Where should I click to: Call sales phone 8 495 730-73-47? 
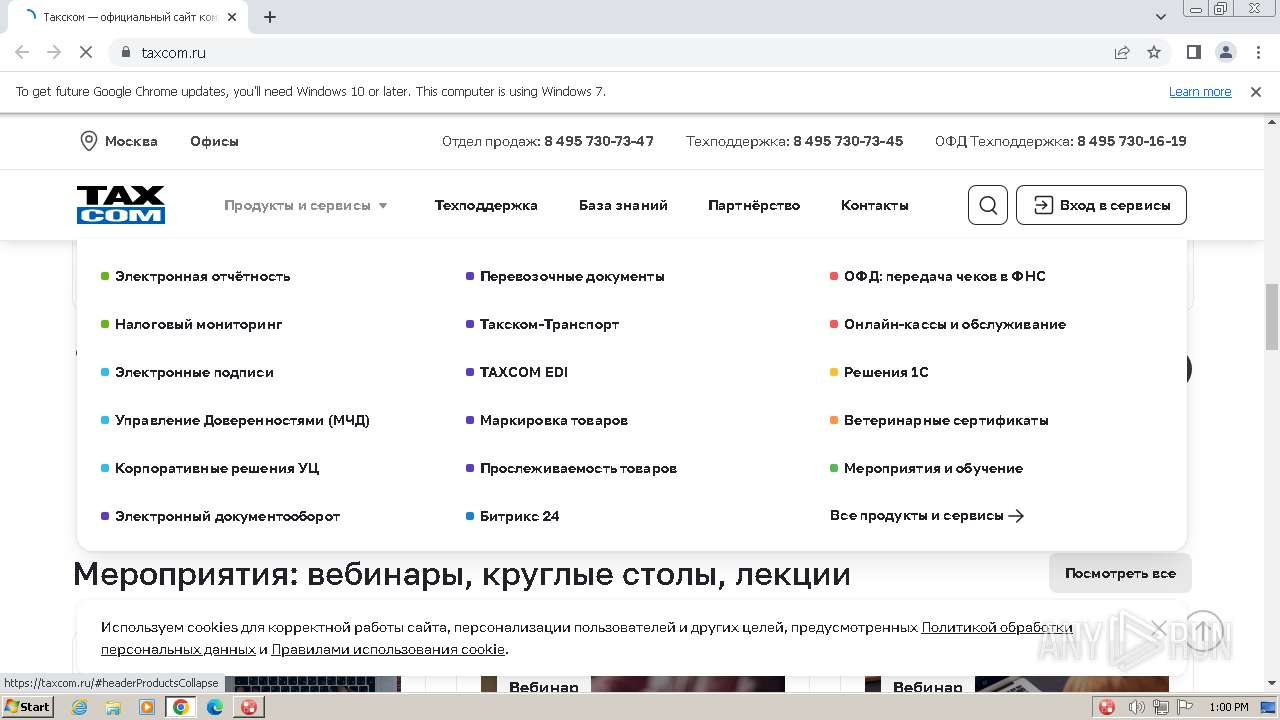[x=598, y=141]
